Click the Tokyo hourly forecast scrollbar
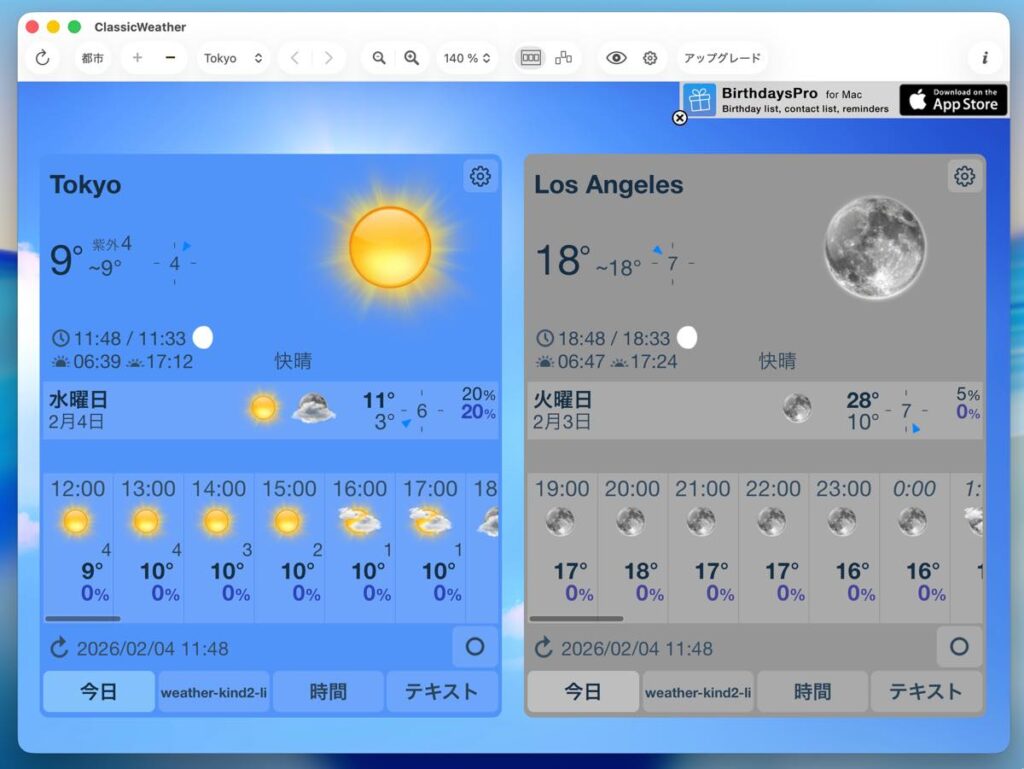This screenshot has height=769, width=1024. (83, 619)
